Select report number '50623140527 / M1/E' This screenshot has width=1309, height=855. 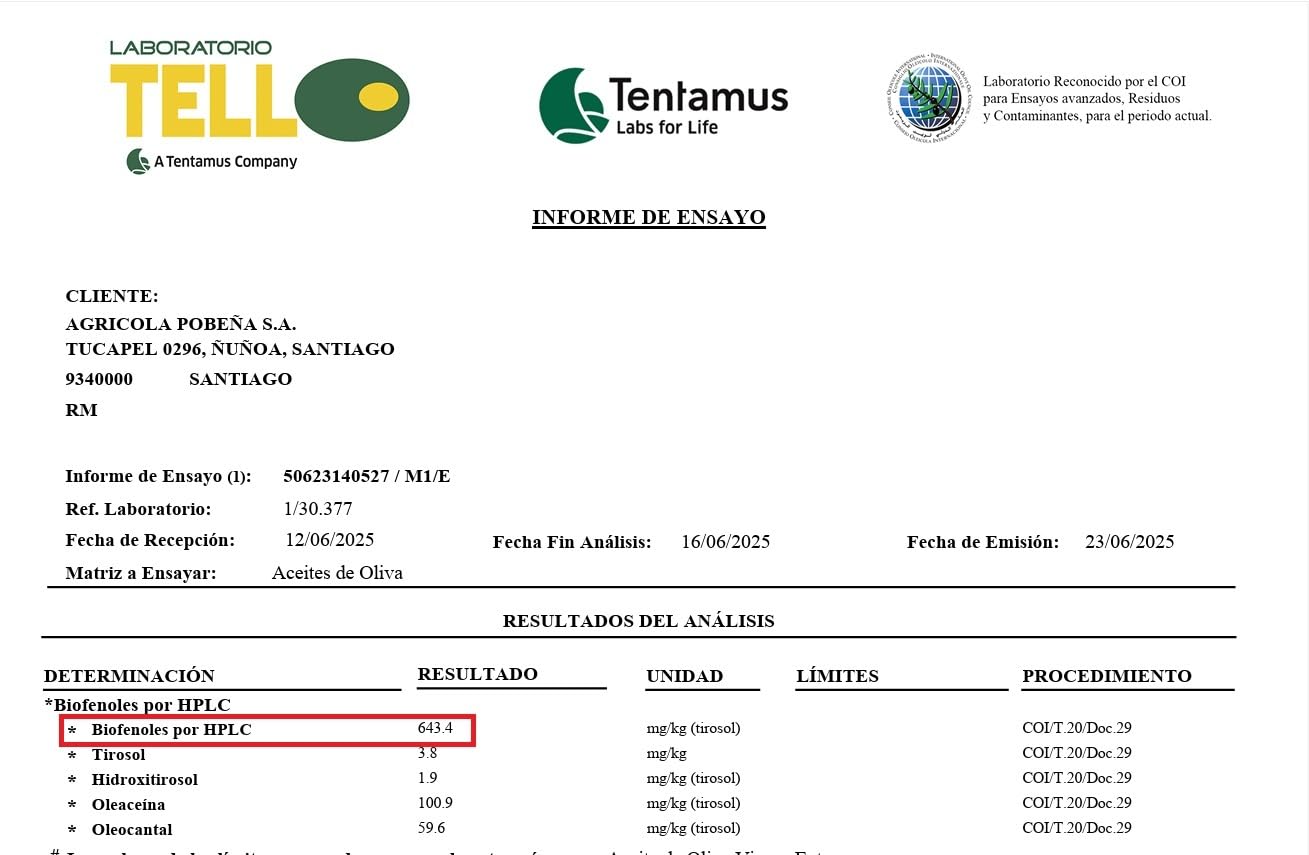point(367,476)
